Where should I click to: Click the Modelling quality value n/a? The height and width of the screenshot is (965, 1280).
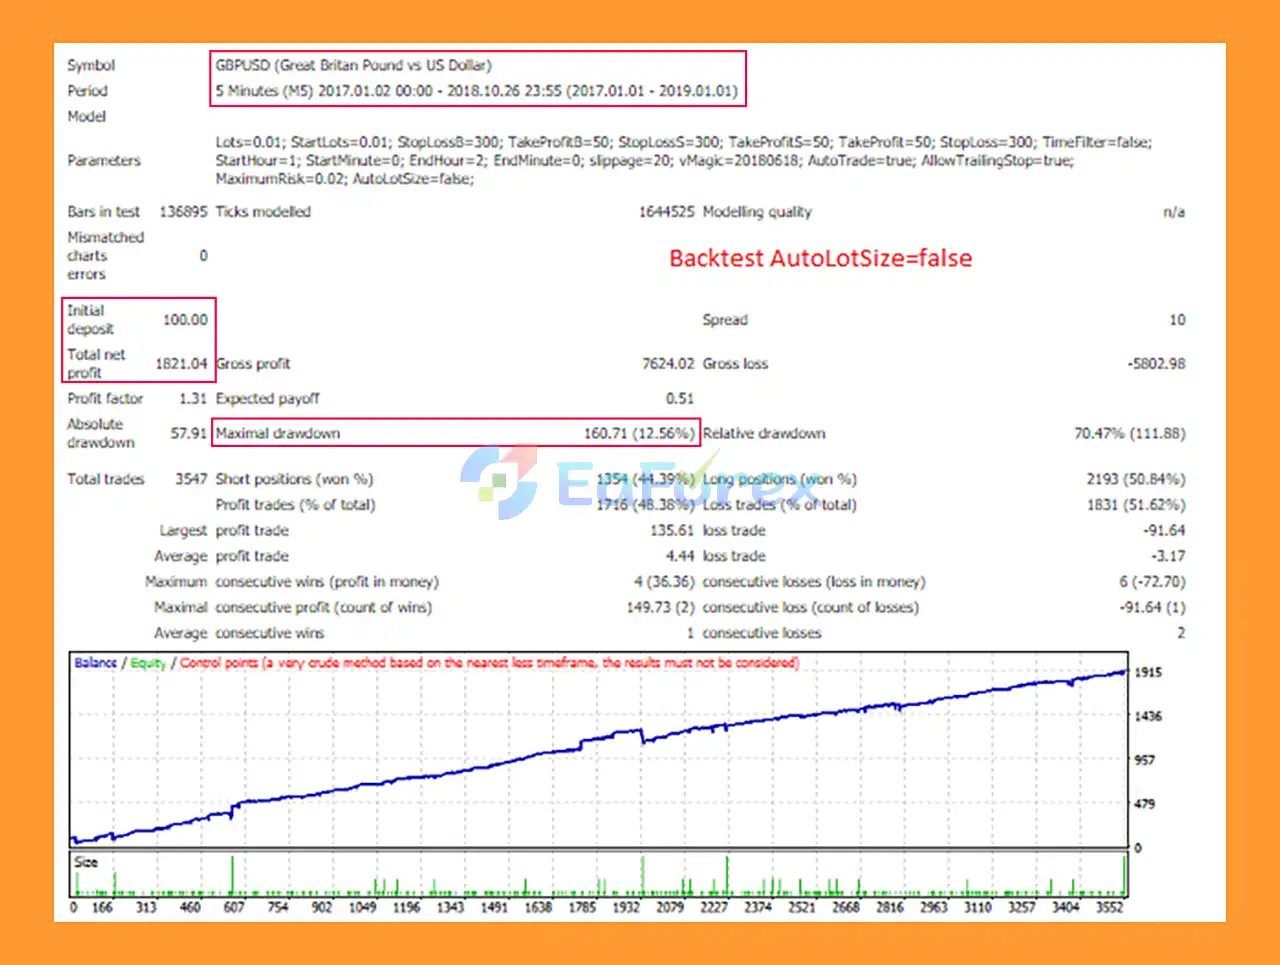(1173, 212)
